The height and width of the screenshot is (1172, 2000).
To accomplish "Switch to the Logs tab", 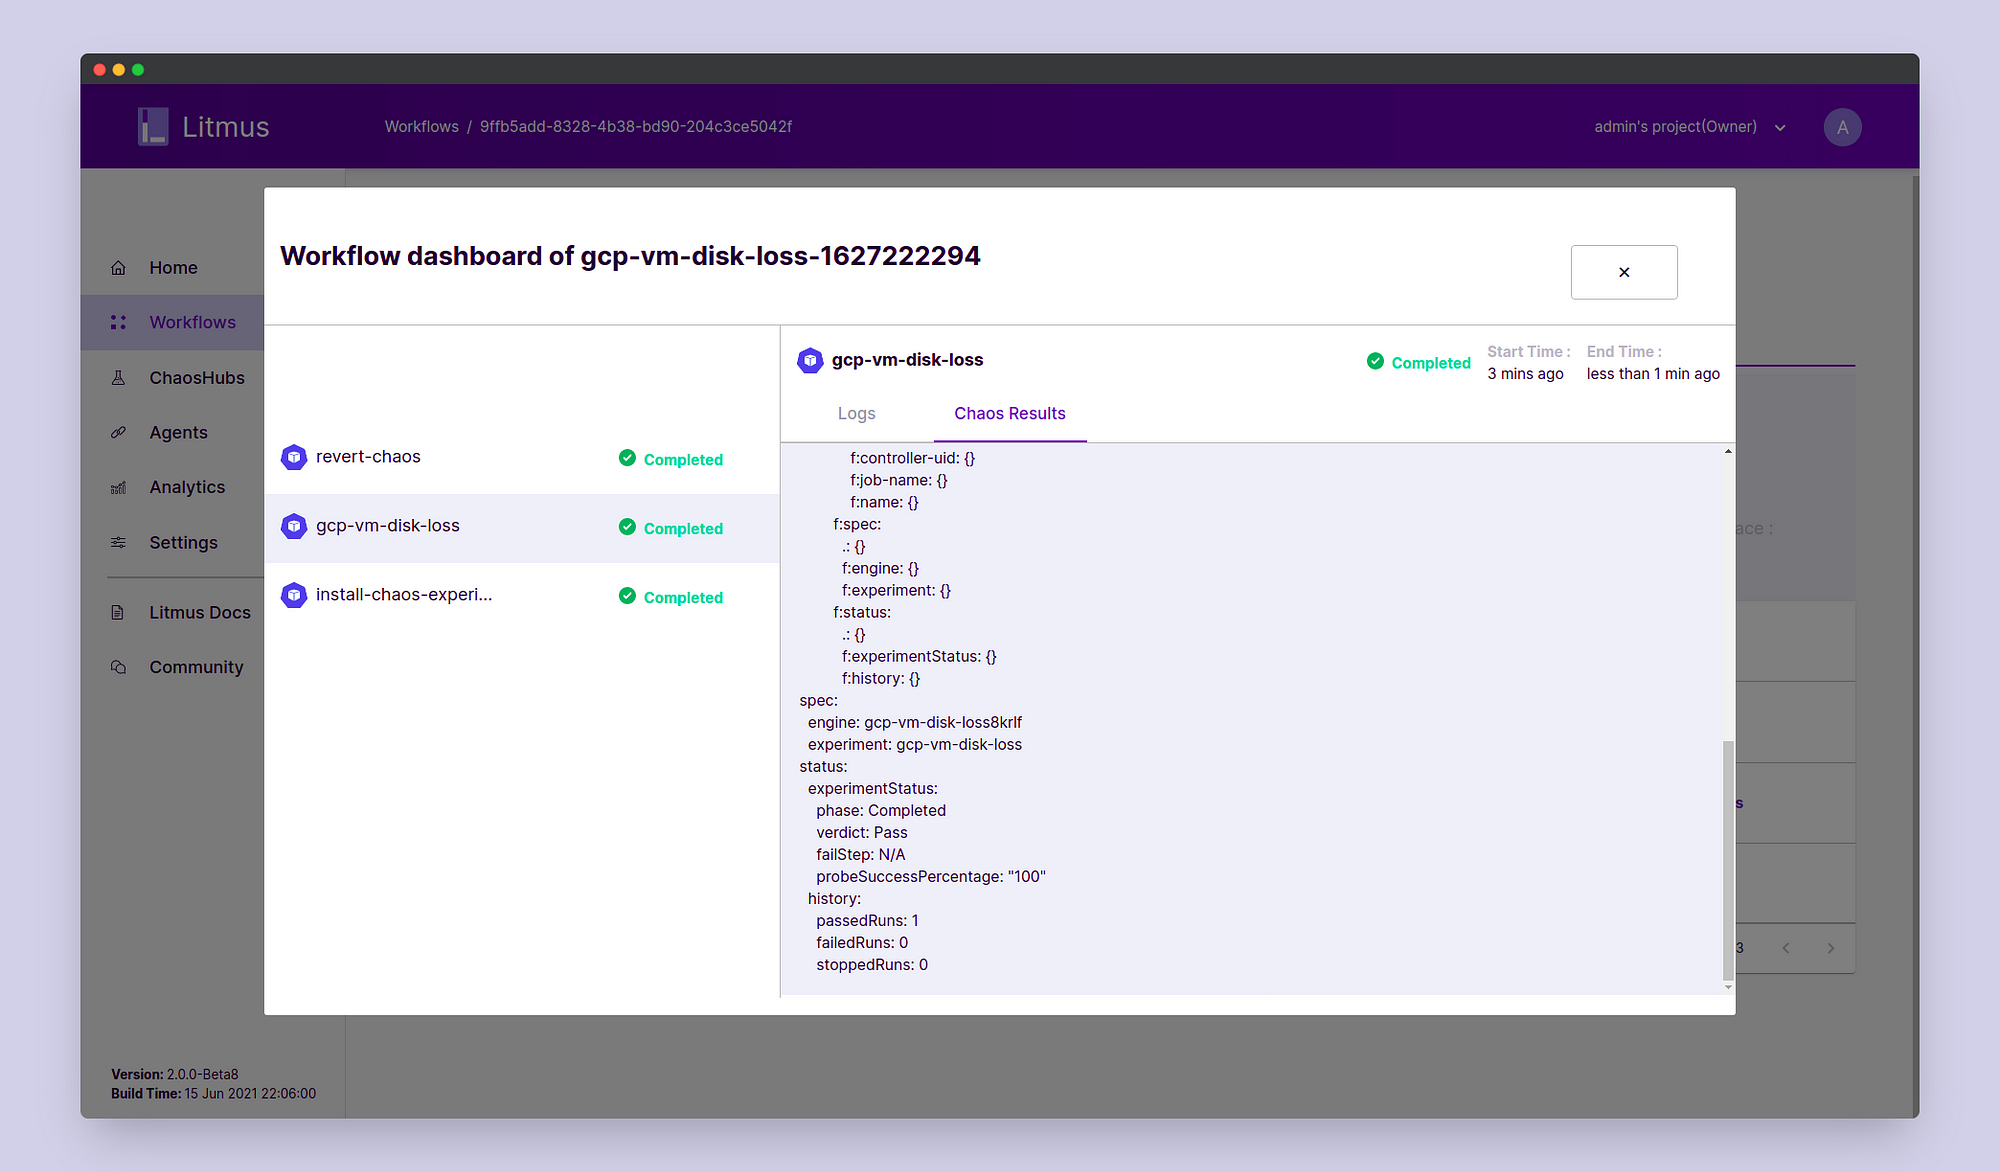I will coord(856,414).
